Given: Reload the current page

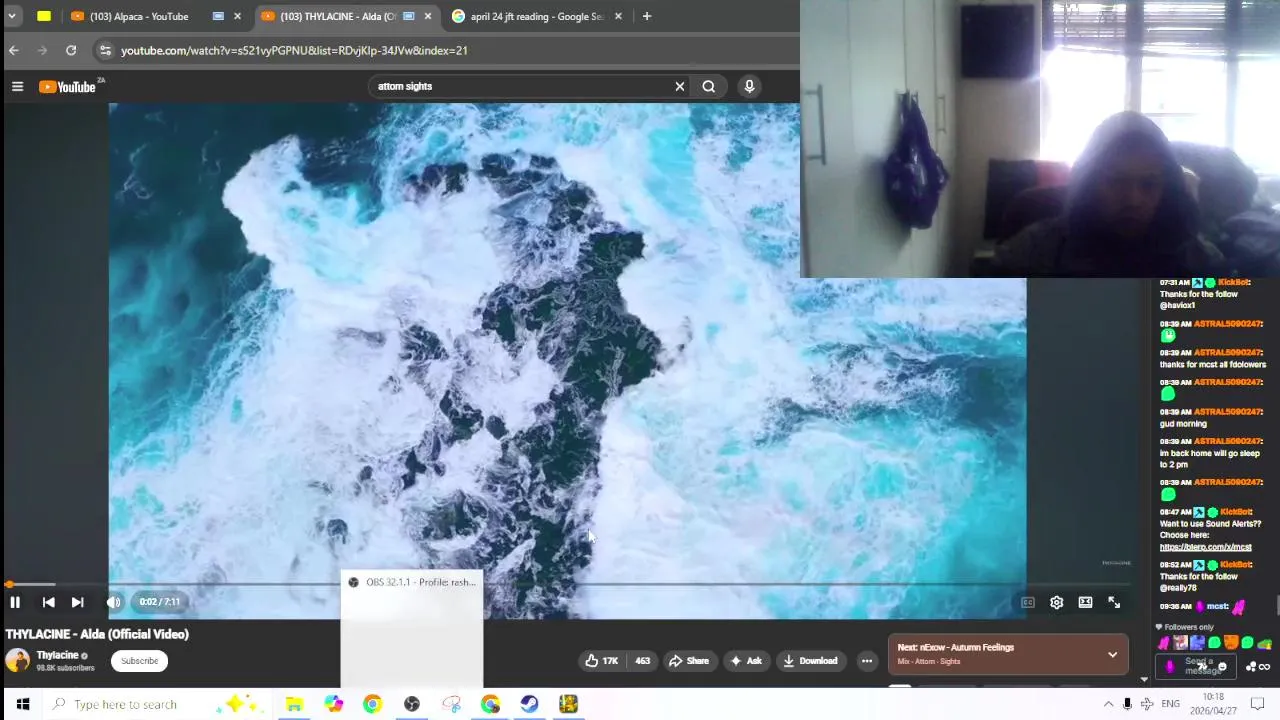Looking at the screenshot, I should (x=71, y=50).
